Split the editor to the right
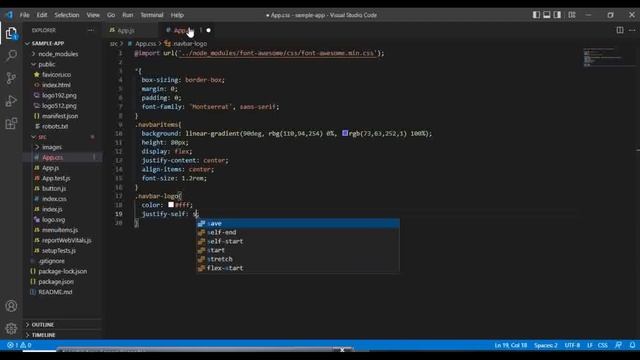The image size is (640, 360). pos(620,30)
